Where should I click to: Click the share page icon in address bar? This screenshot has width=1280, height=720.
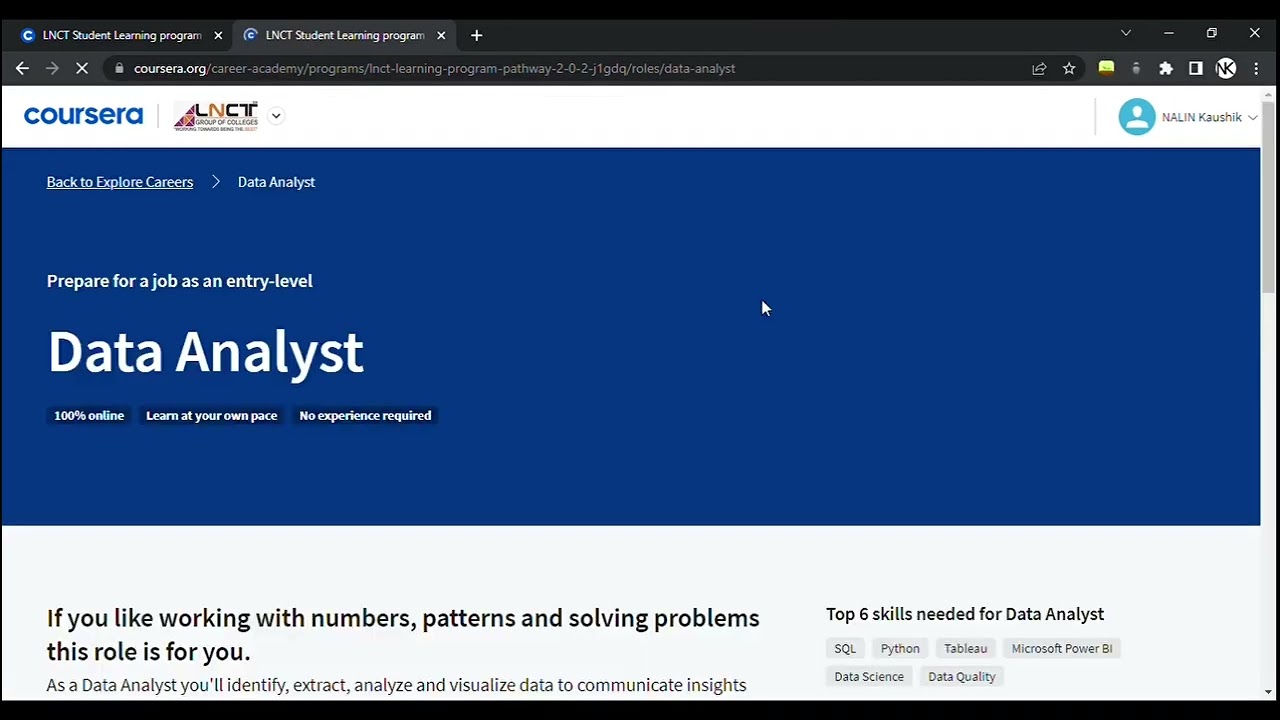tap(1039, 68)
